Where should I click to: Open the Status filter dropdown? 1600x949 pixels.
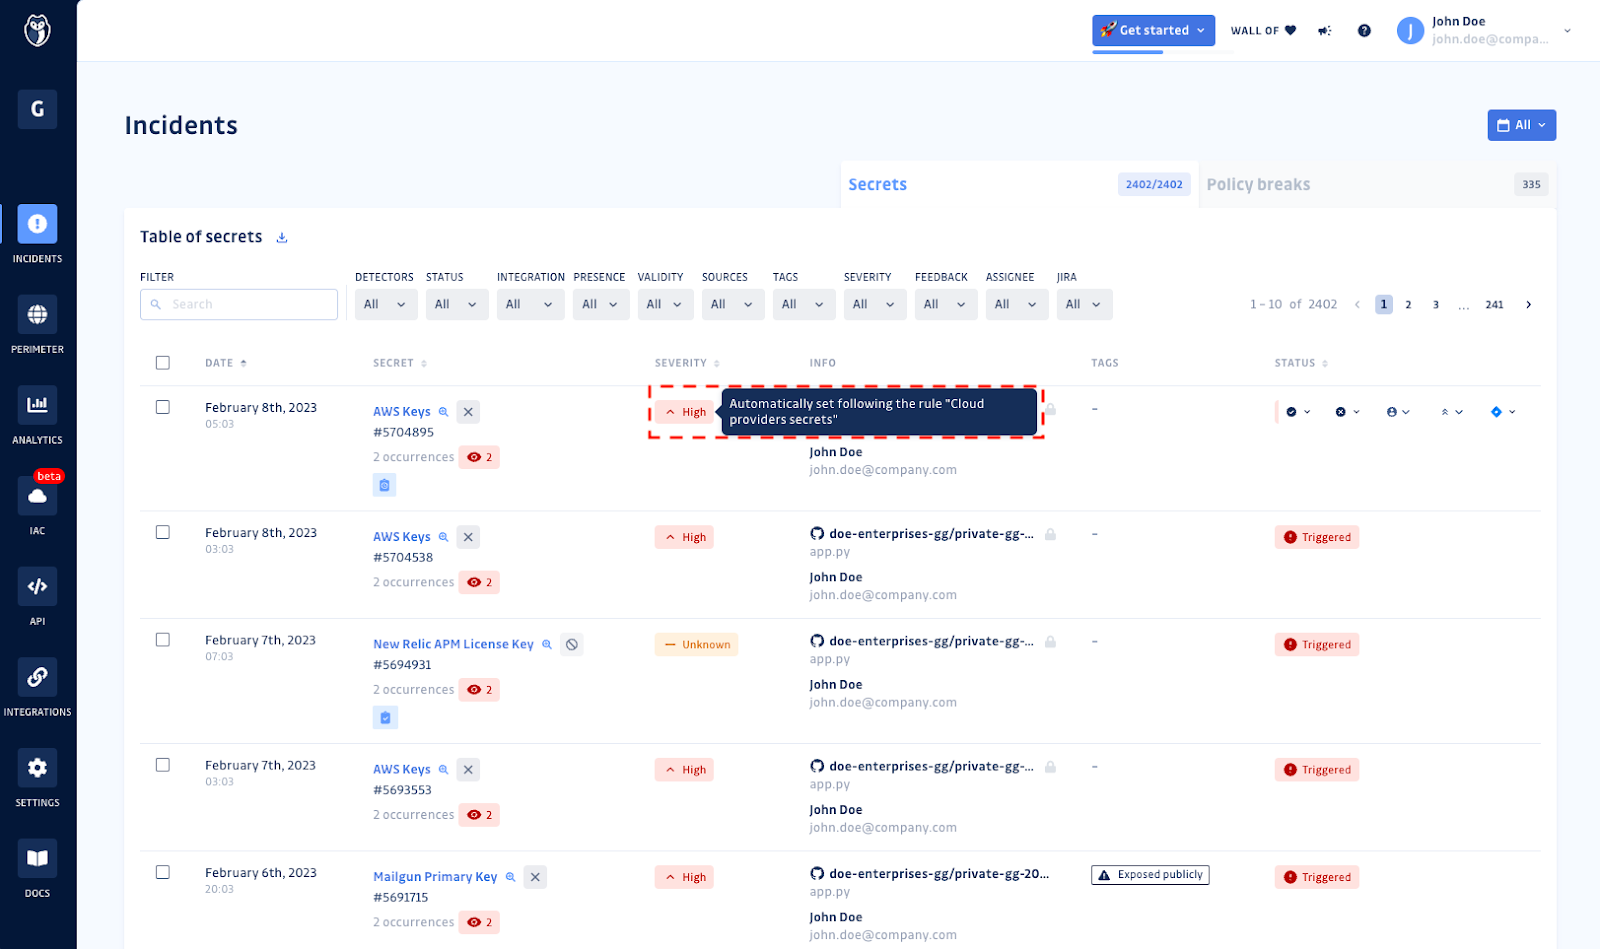[x=457, y=304]
